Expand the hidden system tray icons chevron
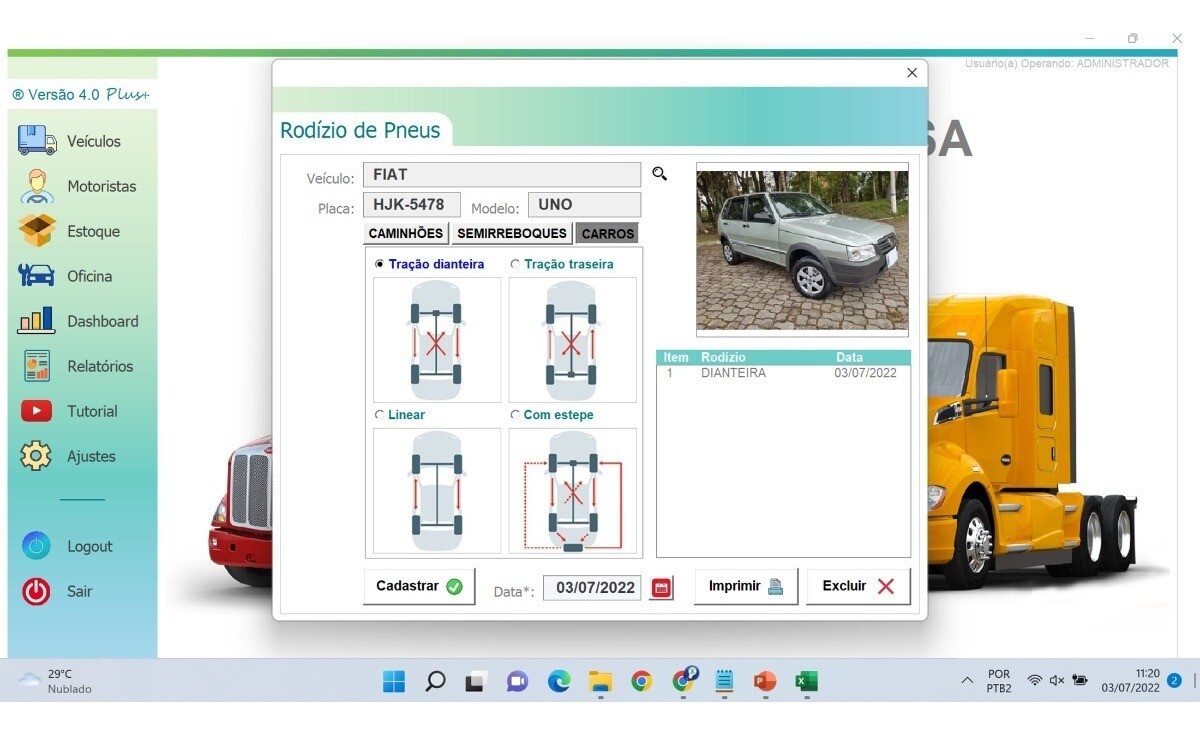The width and height of the screenshot is (1200, 735). click(967, 681)
